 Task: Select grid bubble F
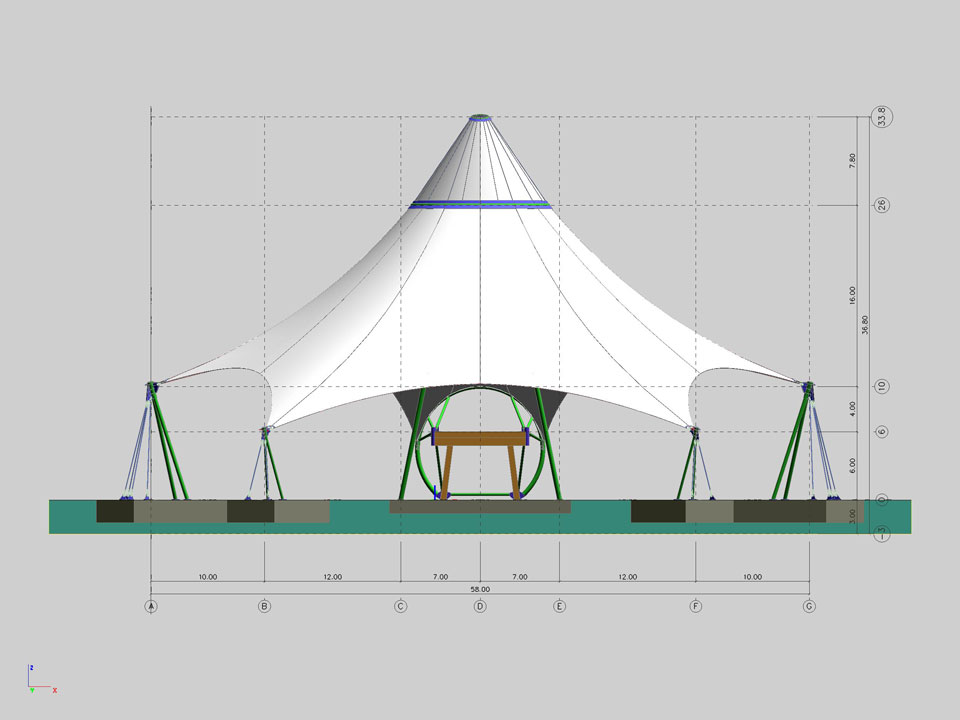695,606
